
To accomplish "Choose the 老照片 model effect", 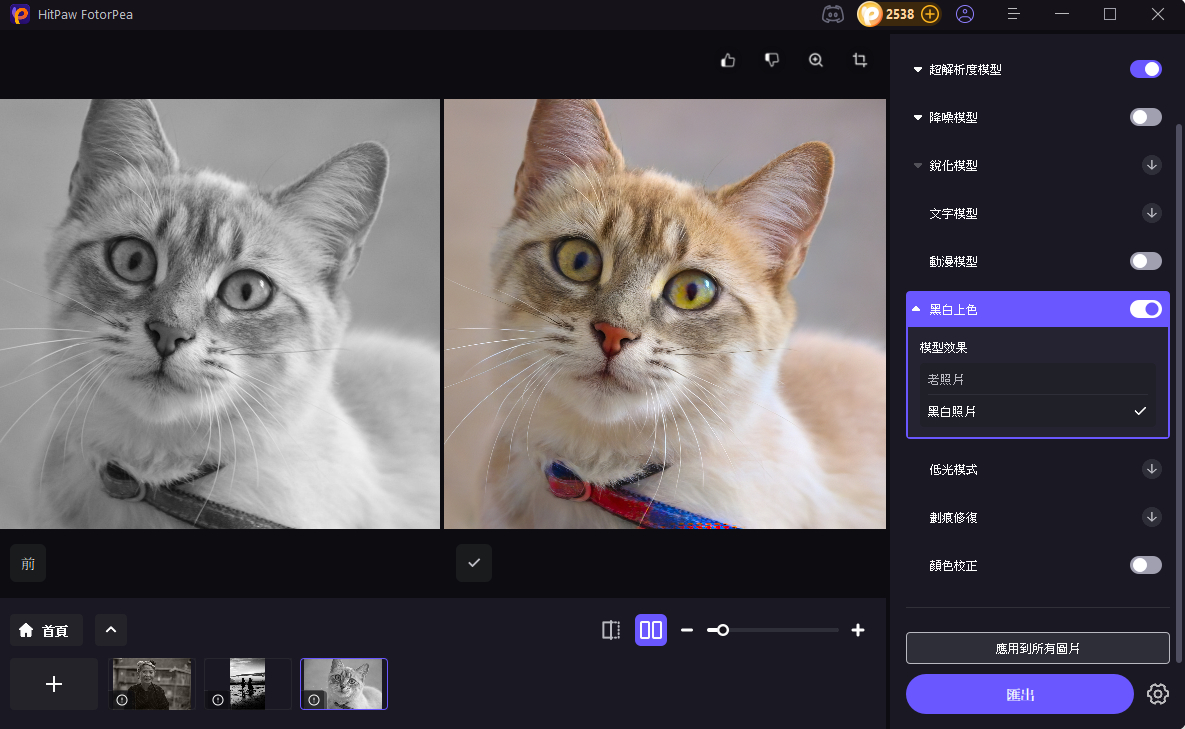I will tap(1037, 380).
